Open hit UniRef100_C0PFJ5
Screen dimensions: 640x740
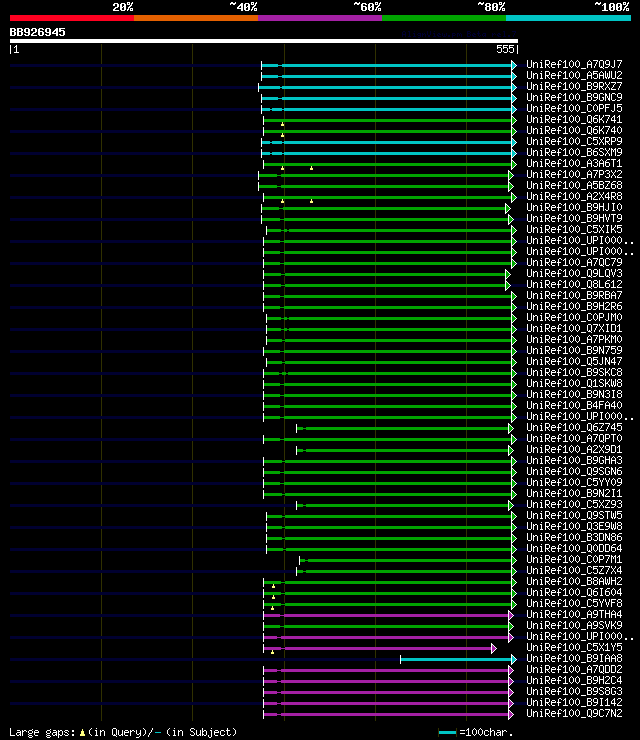[574, 108]
